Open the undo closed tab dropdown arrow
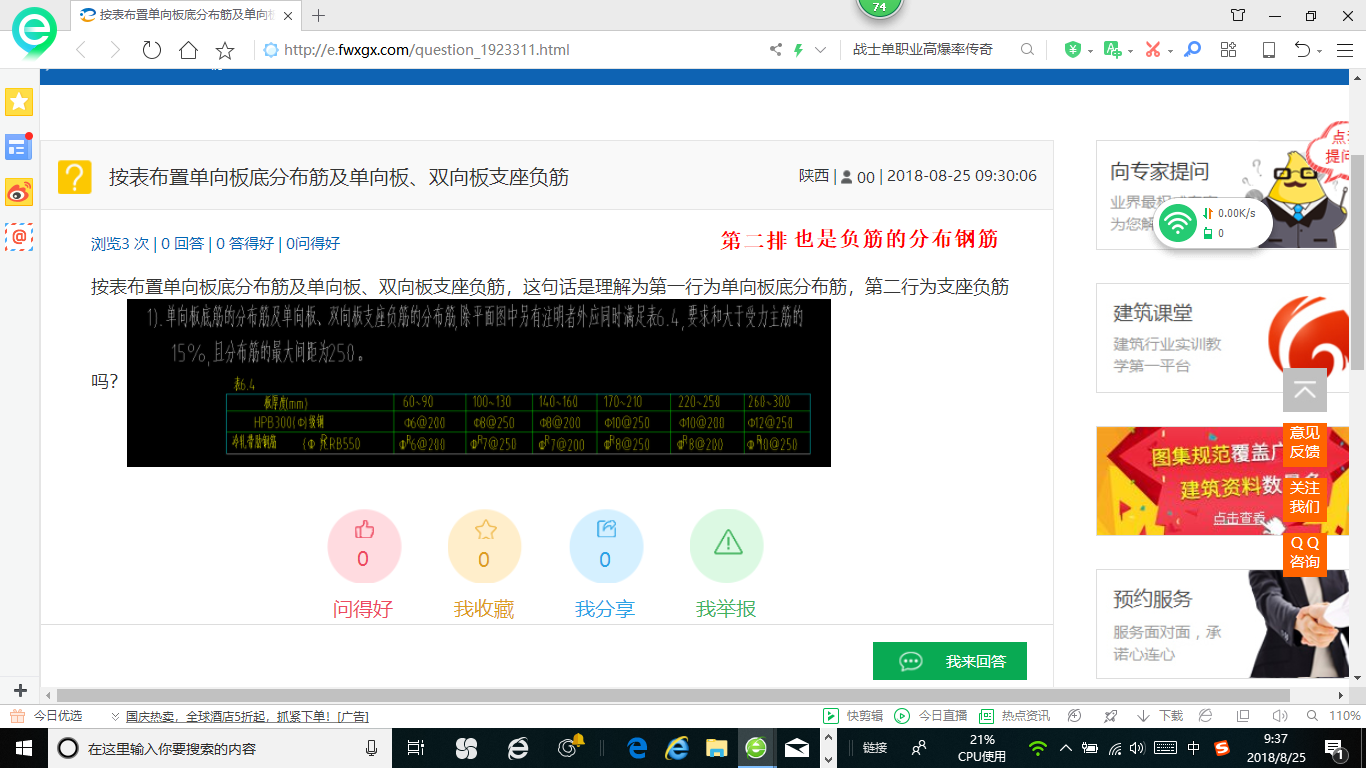 (x=1320, y=51)
